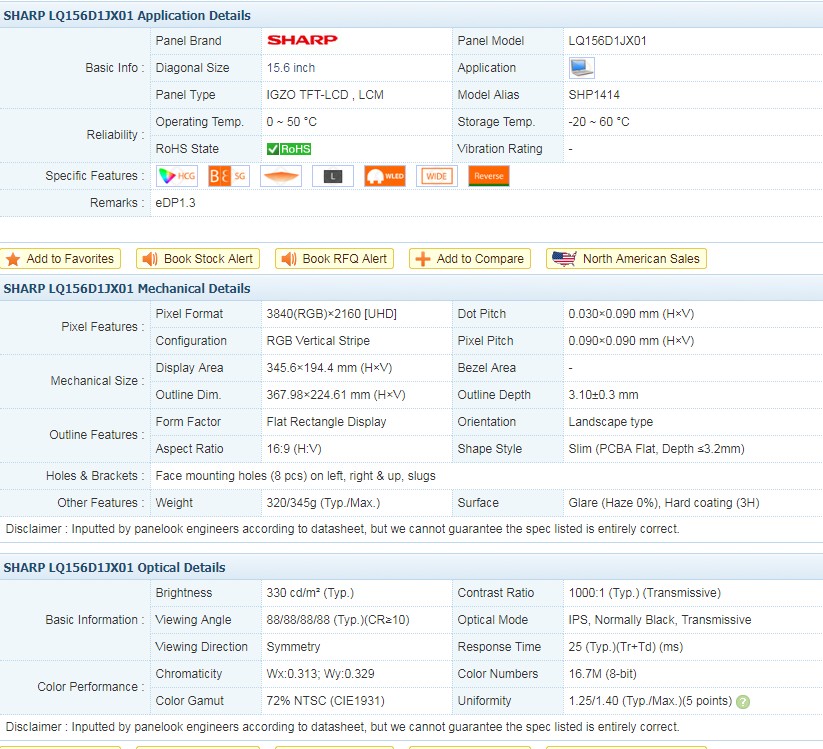Viewport: 823px width, 749px height.
Task: Click the 'IPS, Normally Black, Transmissive' optical mode
Action: pyautogui.click(x=660, y=620)
